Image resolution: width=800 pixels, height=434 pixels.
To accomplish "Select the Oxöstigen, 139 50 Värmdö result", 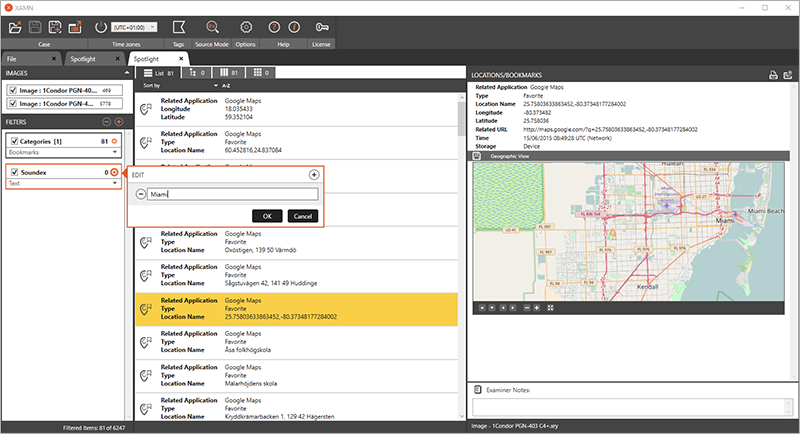I will point(296,242).
